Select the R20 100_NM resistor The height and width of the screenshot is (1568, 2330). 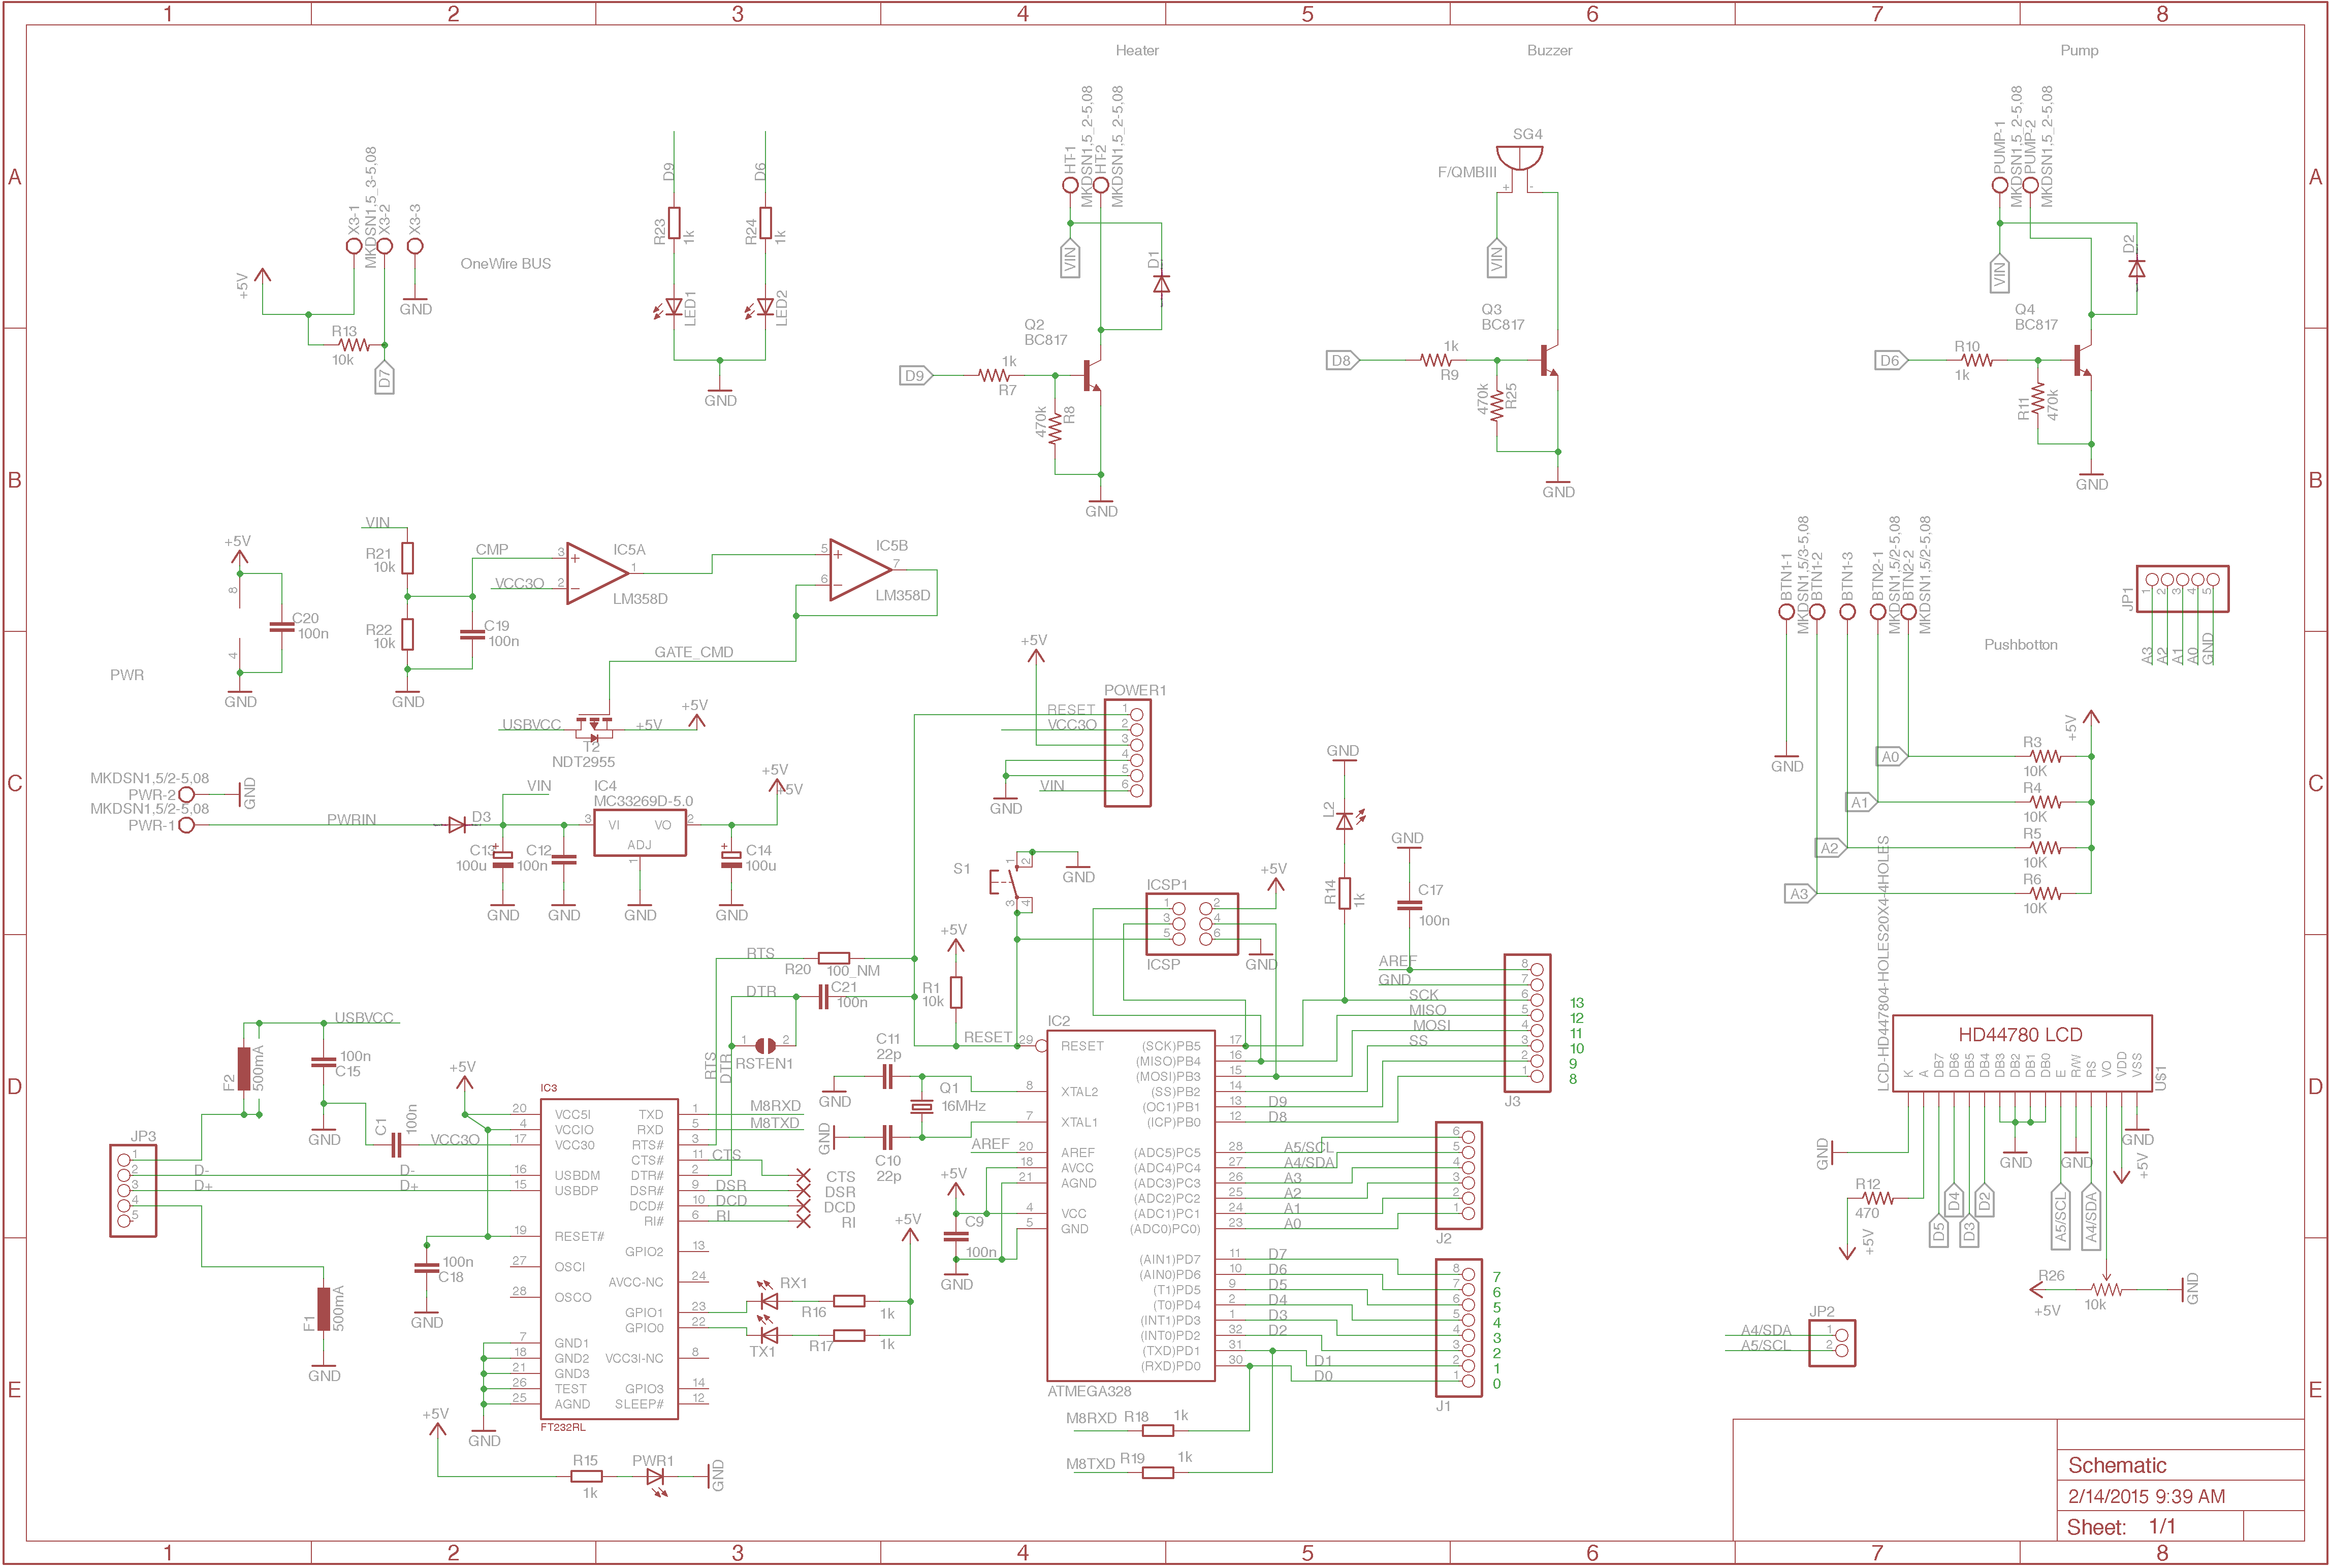pyautogui.click(x=834, y=958)
